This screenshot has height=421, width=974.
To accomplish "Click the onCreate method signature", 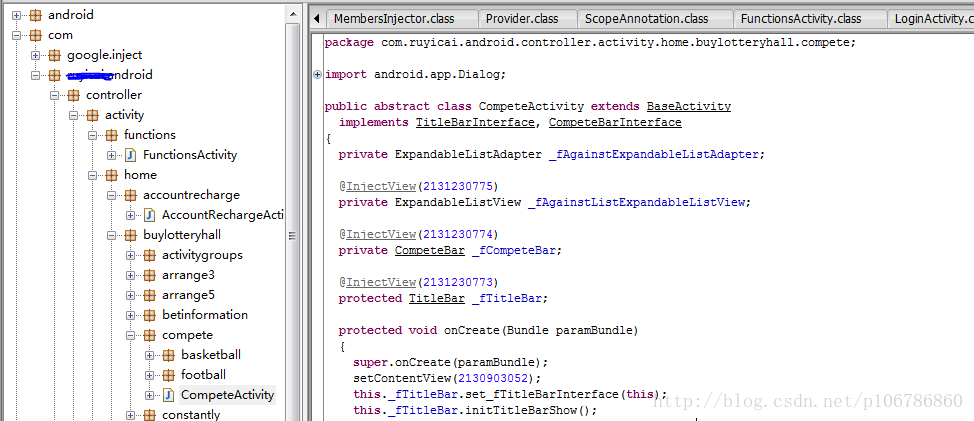I will [488, 330].
